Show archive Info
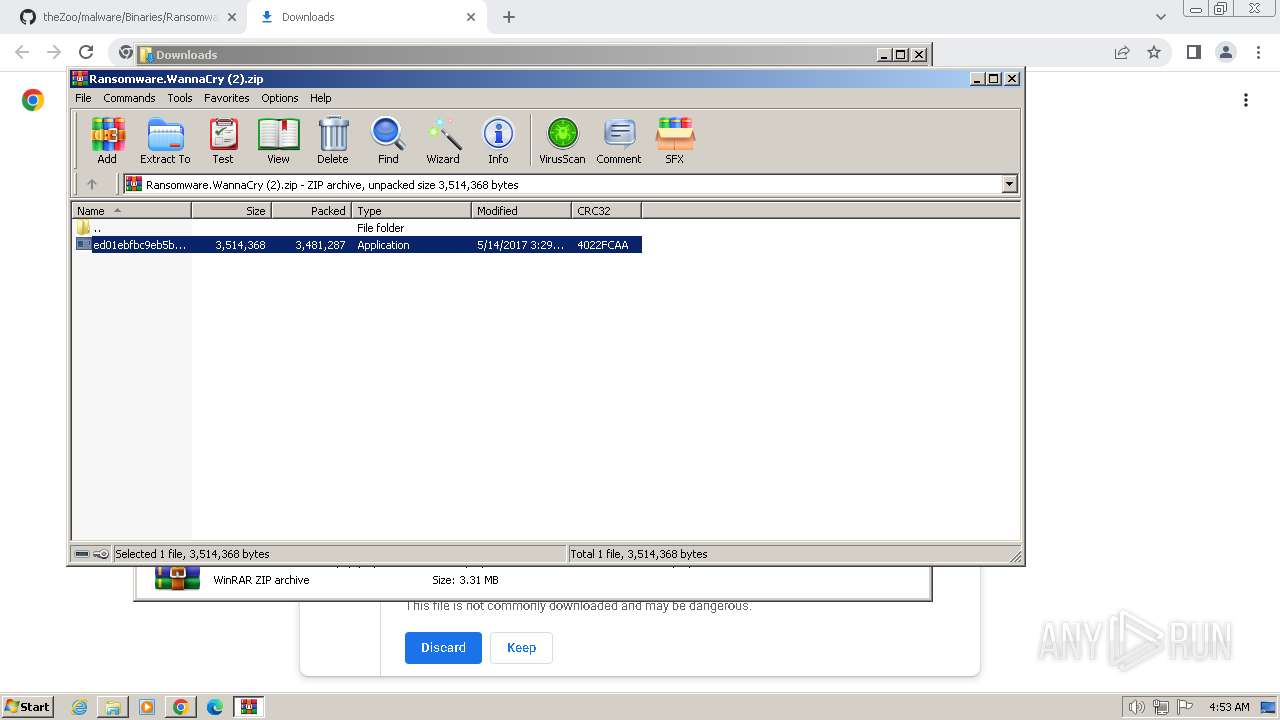 [498, 140]
